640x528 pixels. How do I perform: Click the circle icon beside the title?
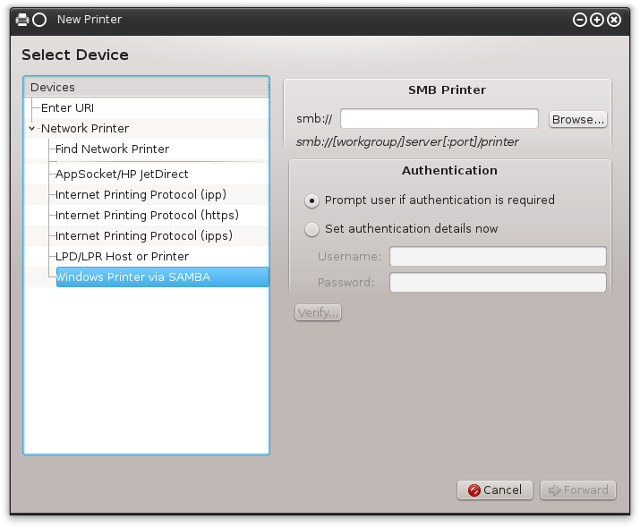40,20
